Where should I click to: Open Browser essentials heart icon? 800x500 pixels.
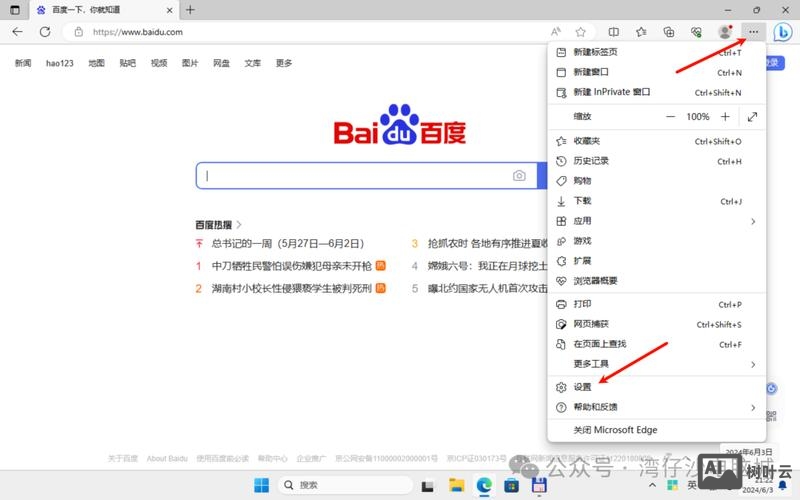coord(696,32)
